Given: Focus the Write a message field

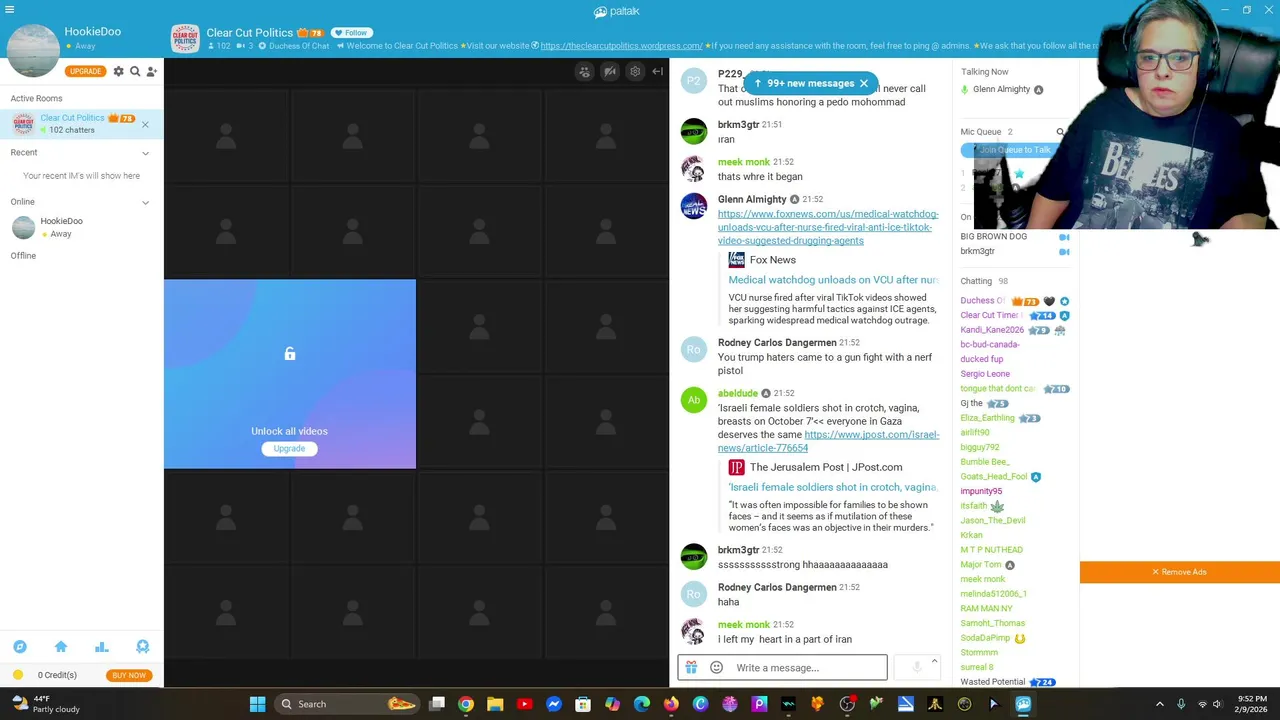Looking at the screenshot, I should (x=808, y=668).
